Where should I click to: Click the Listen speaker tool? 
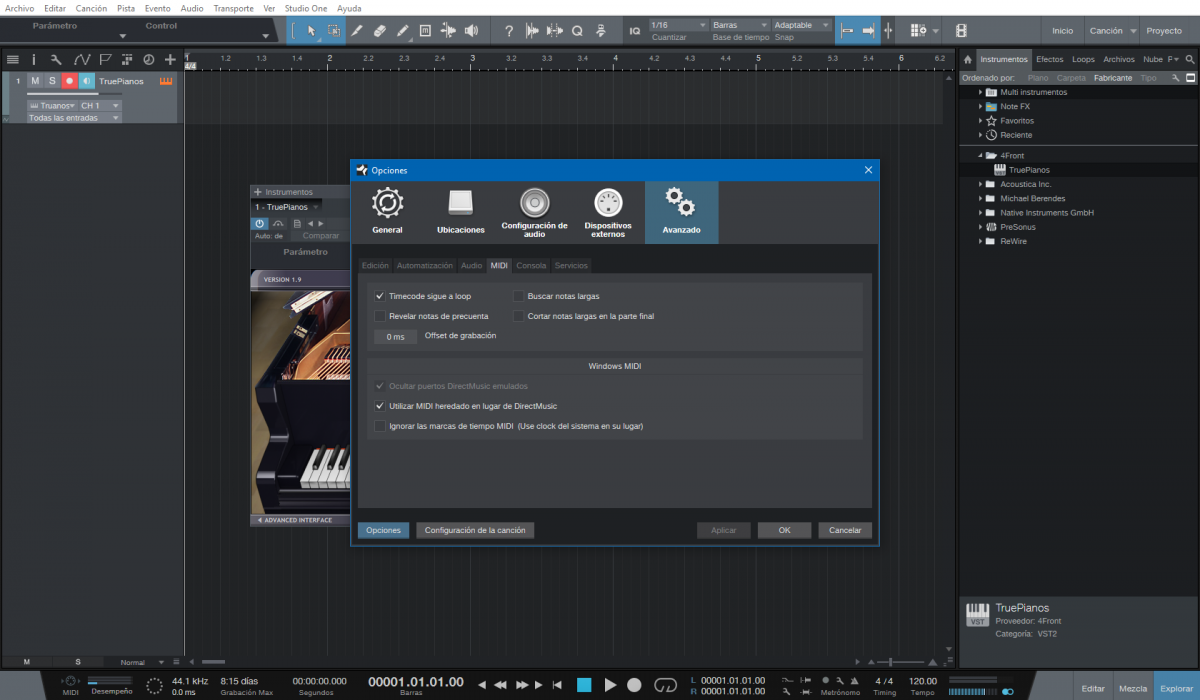pos(471,31)
